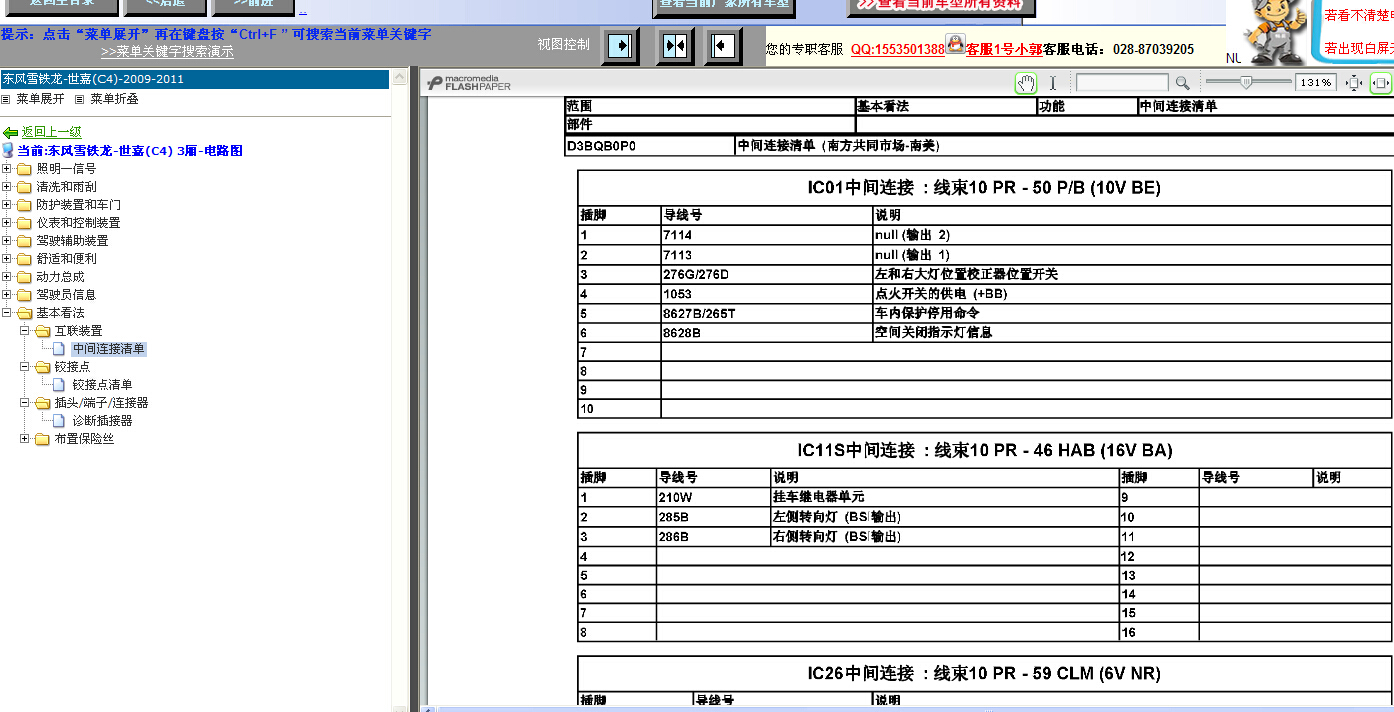The height and width of the screenshot is (712, 1394).
Task: Click the view control split-both-panels icon
Action: [675, 46]
